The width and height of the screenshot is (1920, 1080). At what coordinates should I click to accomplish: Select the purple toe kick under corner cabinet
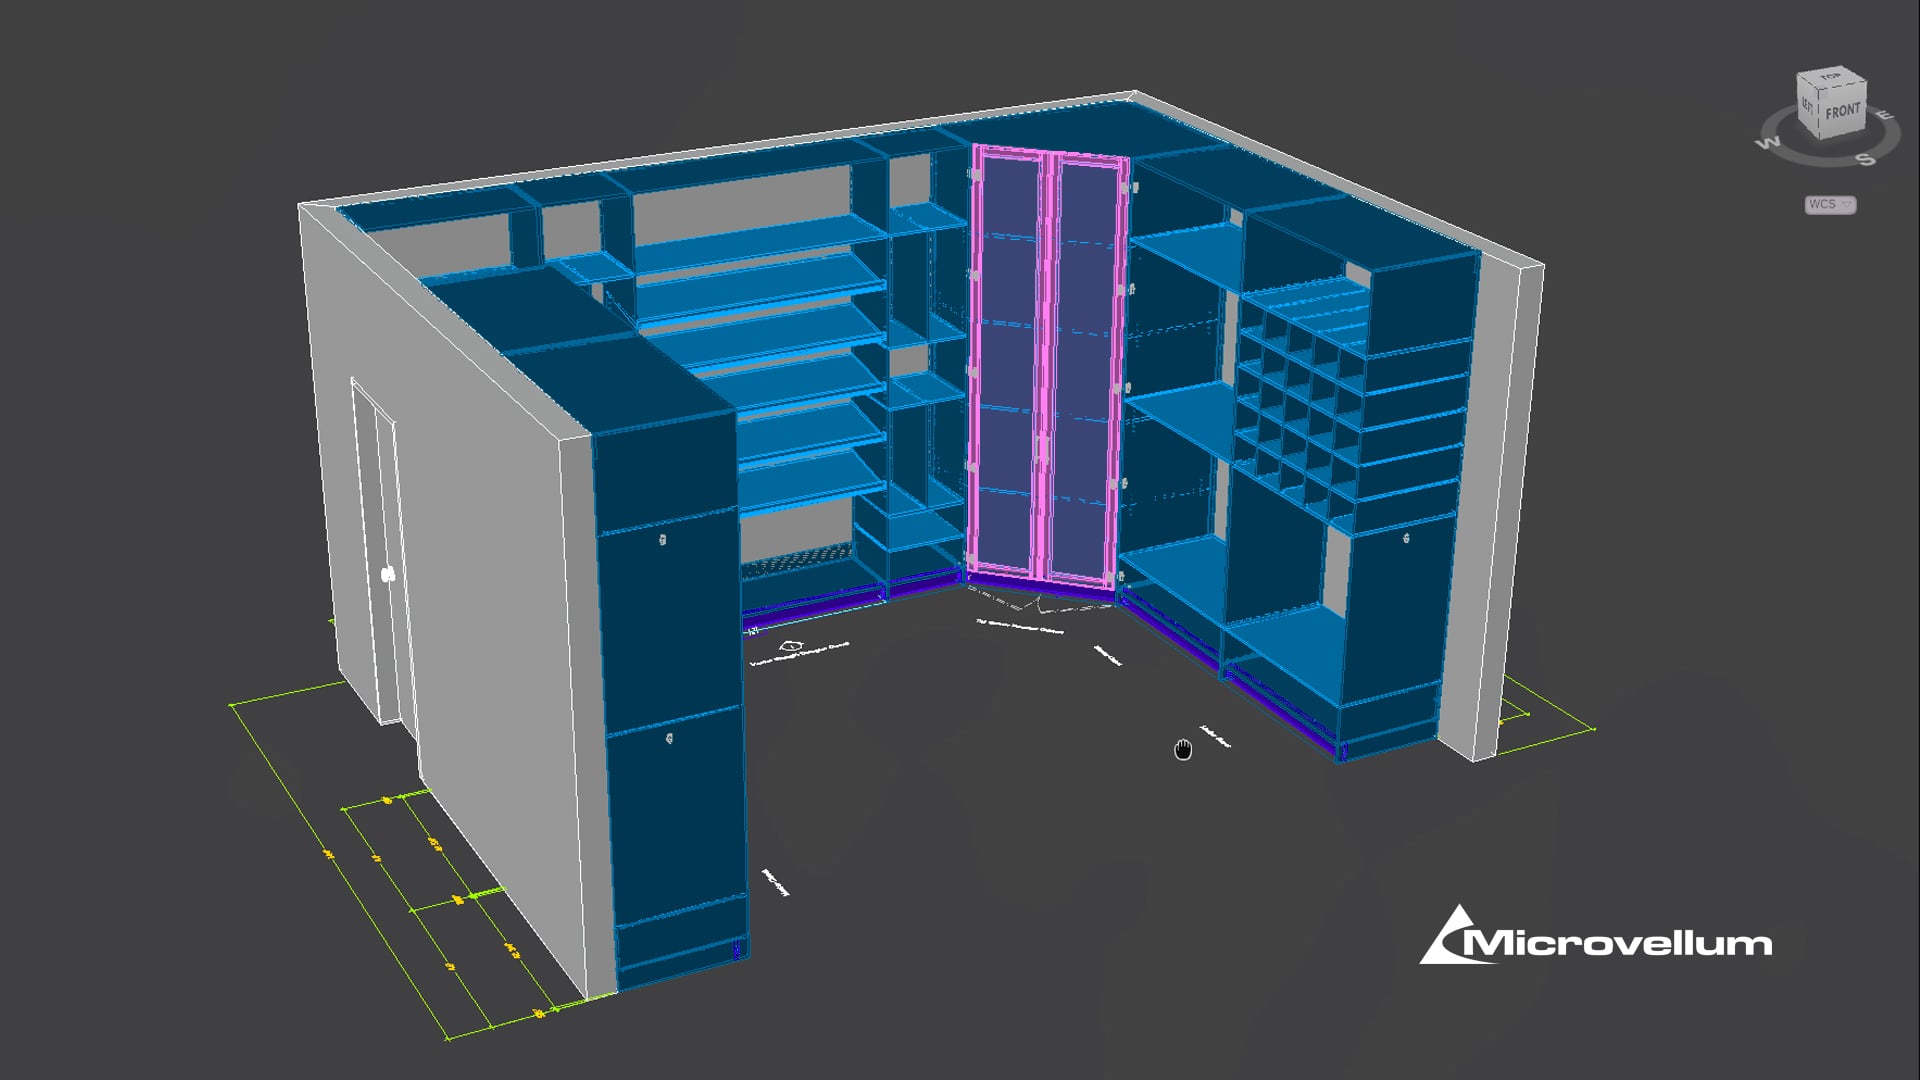tap(1040, 587)
